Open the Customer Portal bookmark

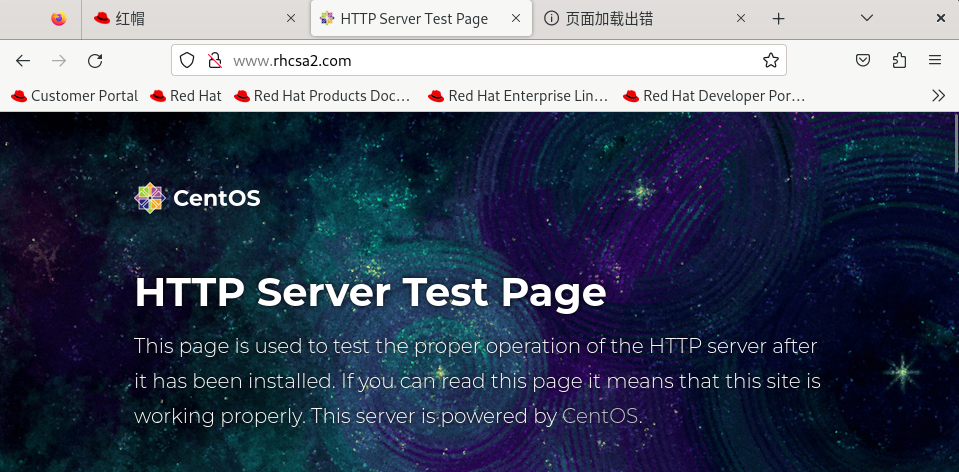tap(75, 96)
